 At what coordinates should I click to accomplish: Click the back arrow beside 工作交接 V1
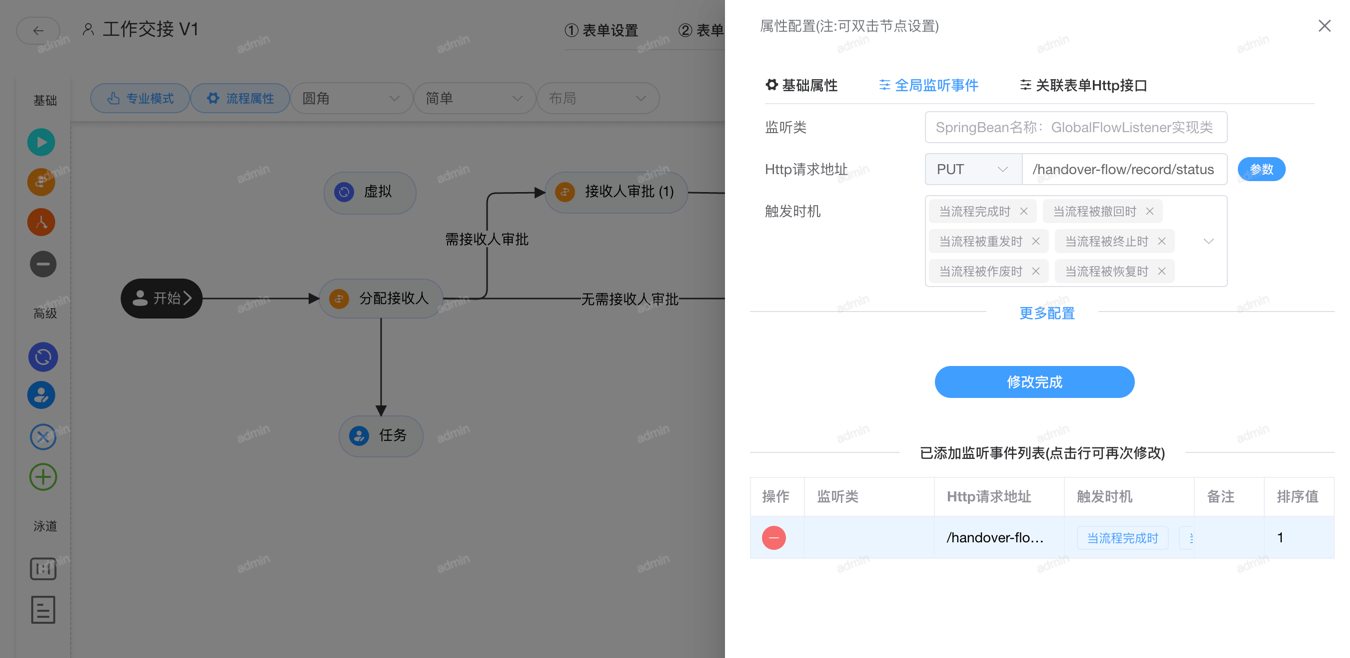coord(38,30)
